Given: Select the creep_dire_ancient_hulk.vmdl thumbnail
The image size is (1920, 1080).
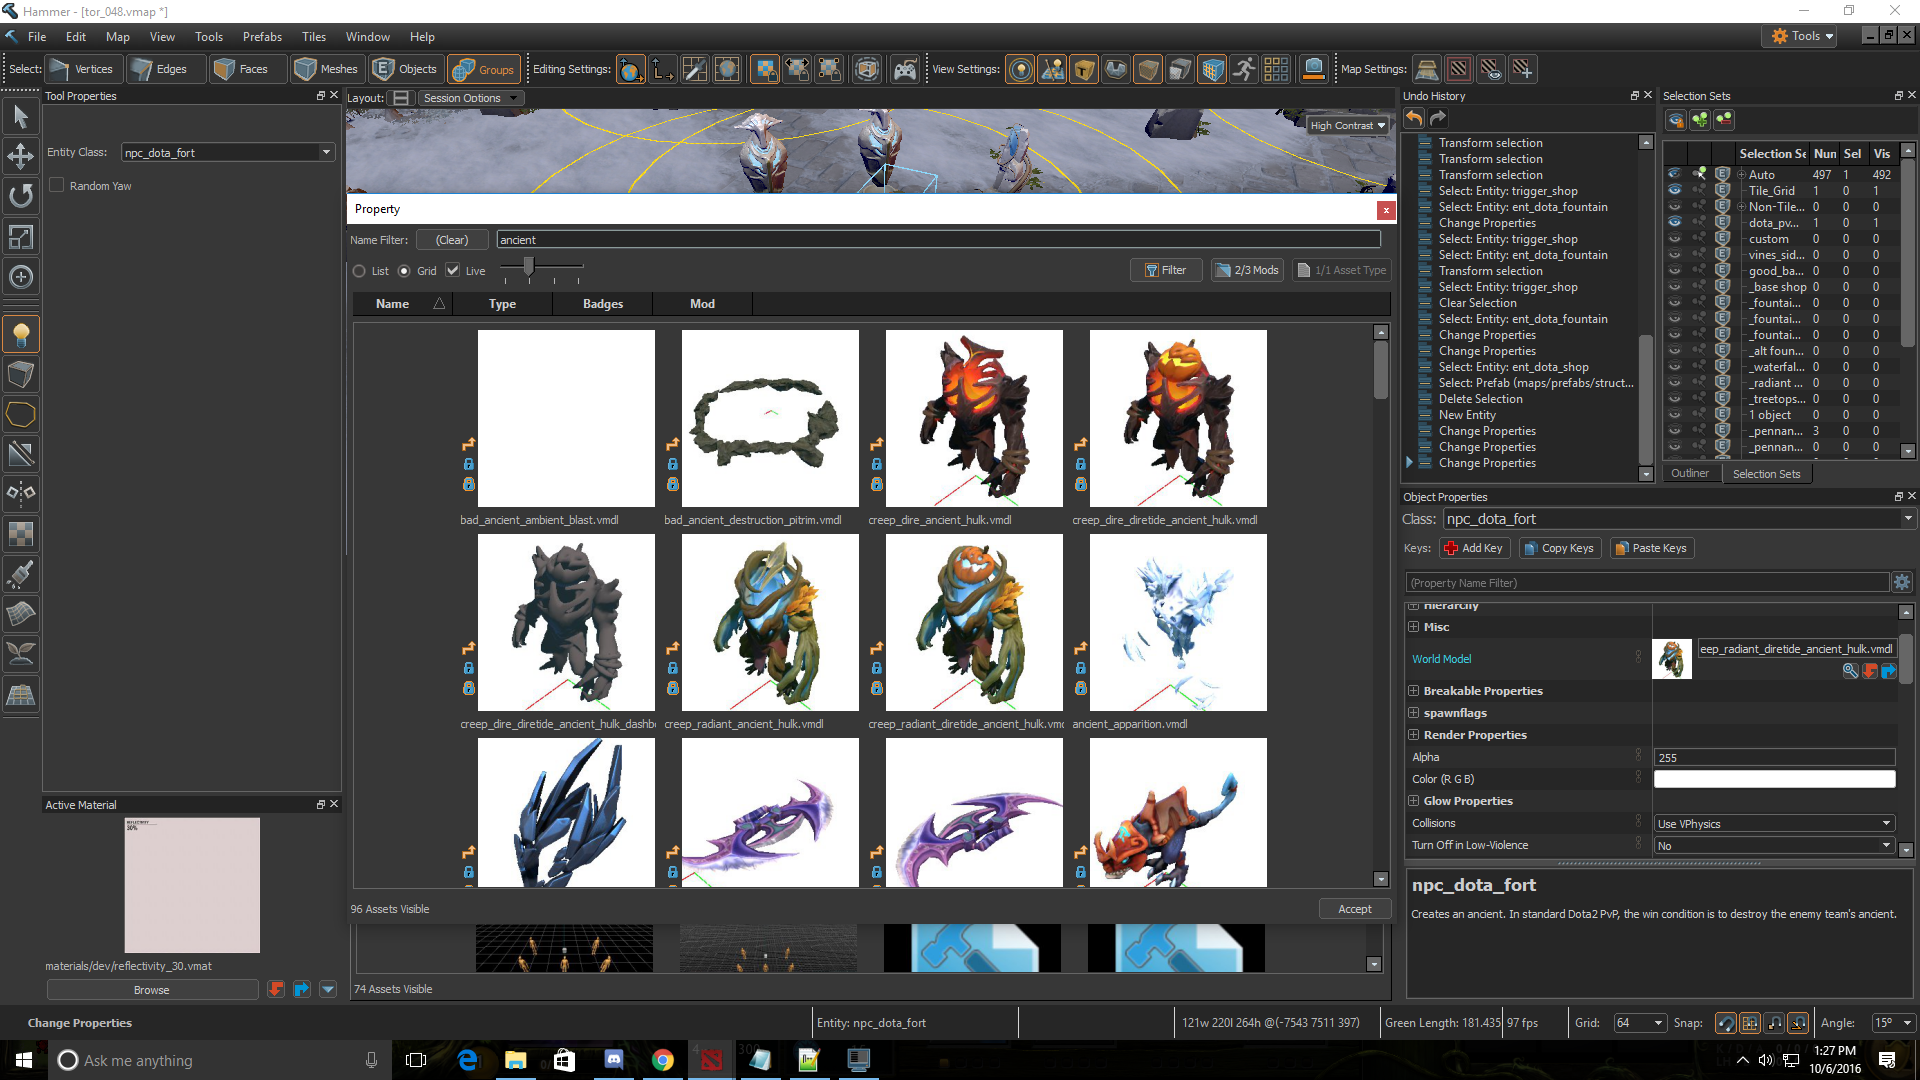Looking at the screenshot, I should click(x=973, y=419).
